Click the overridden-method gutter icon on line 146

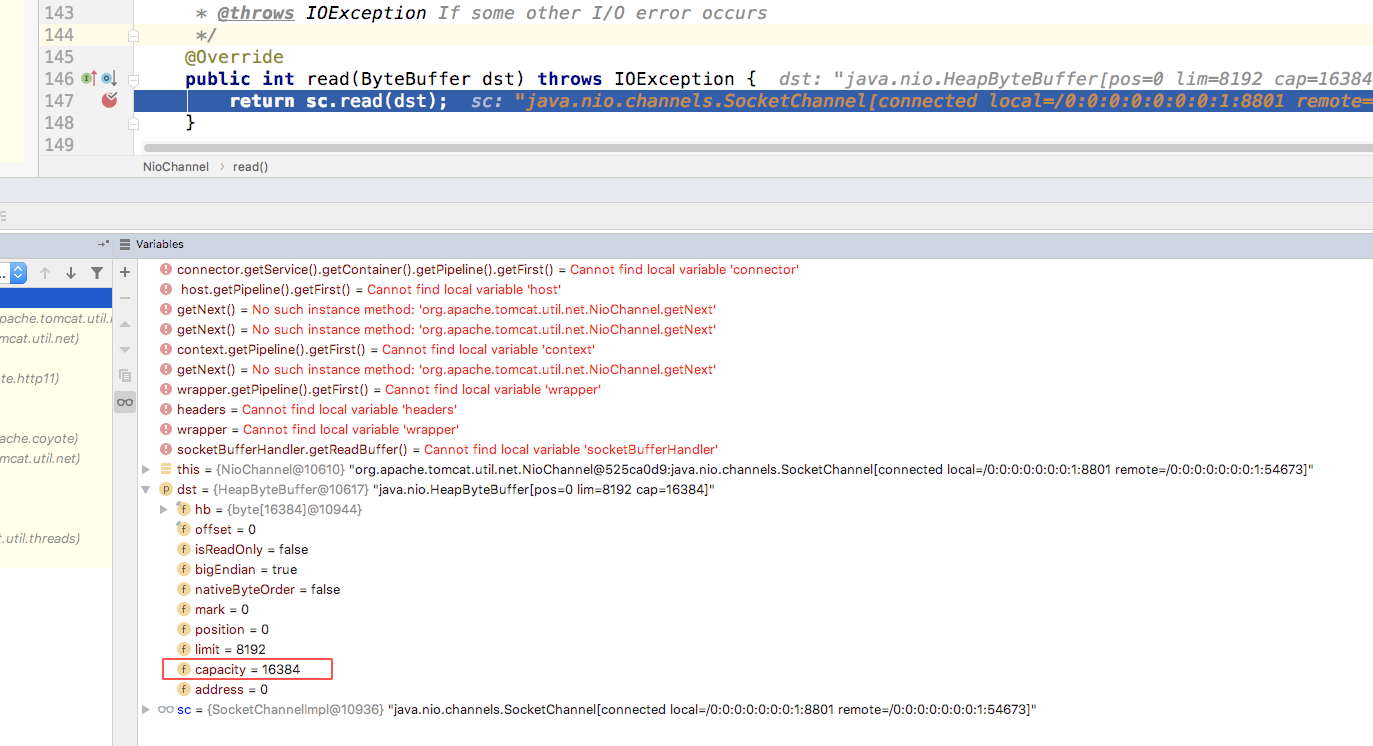click(108, 78)
